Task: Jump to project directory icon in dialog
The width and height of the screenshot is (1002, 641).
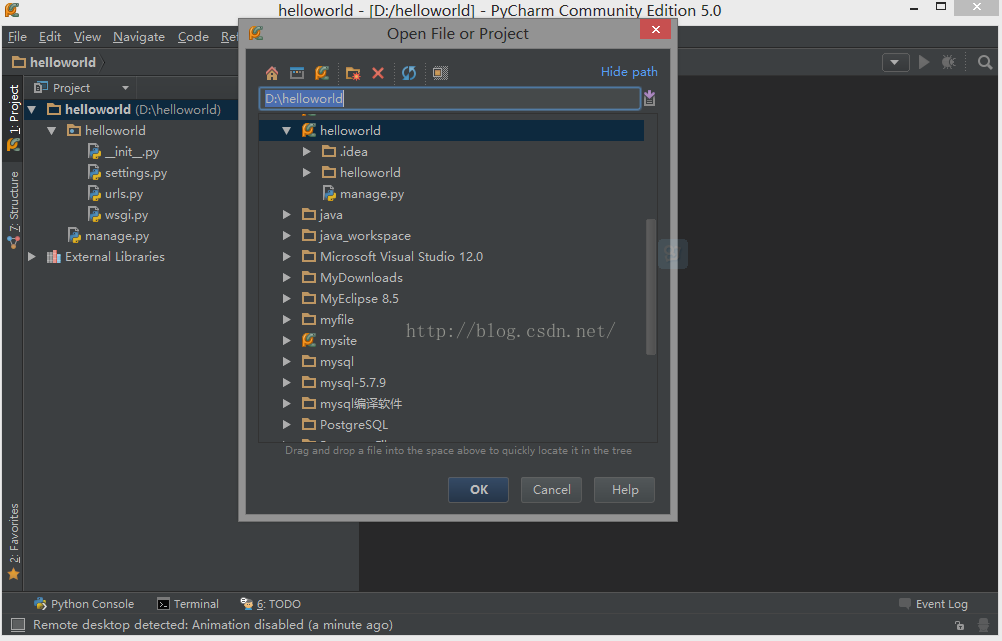Action: point(322,73)
